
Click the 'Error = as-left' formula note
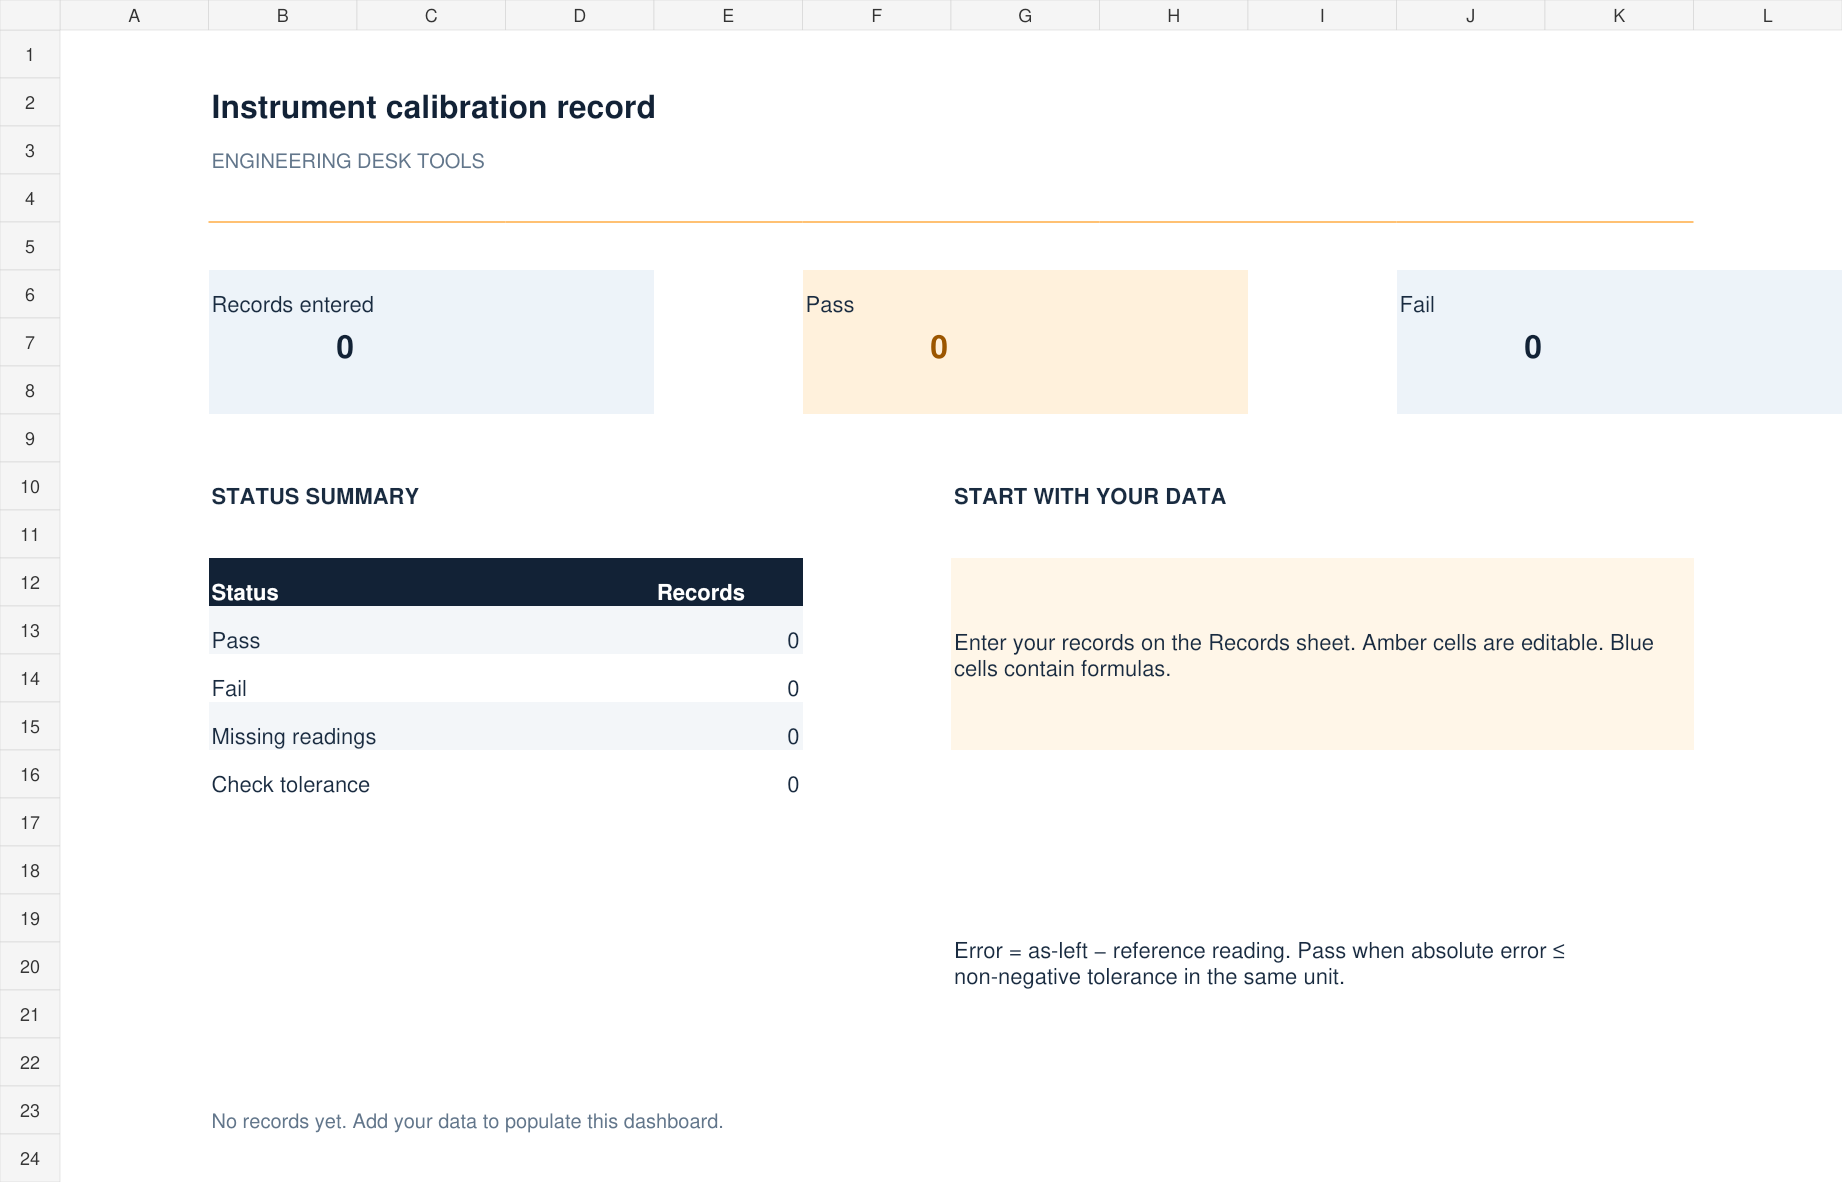[x=1259, y=964]
